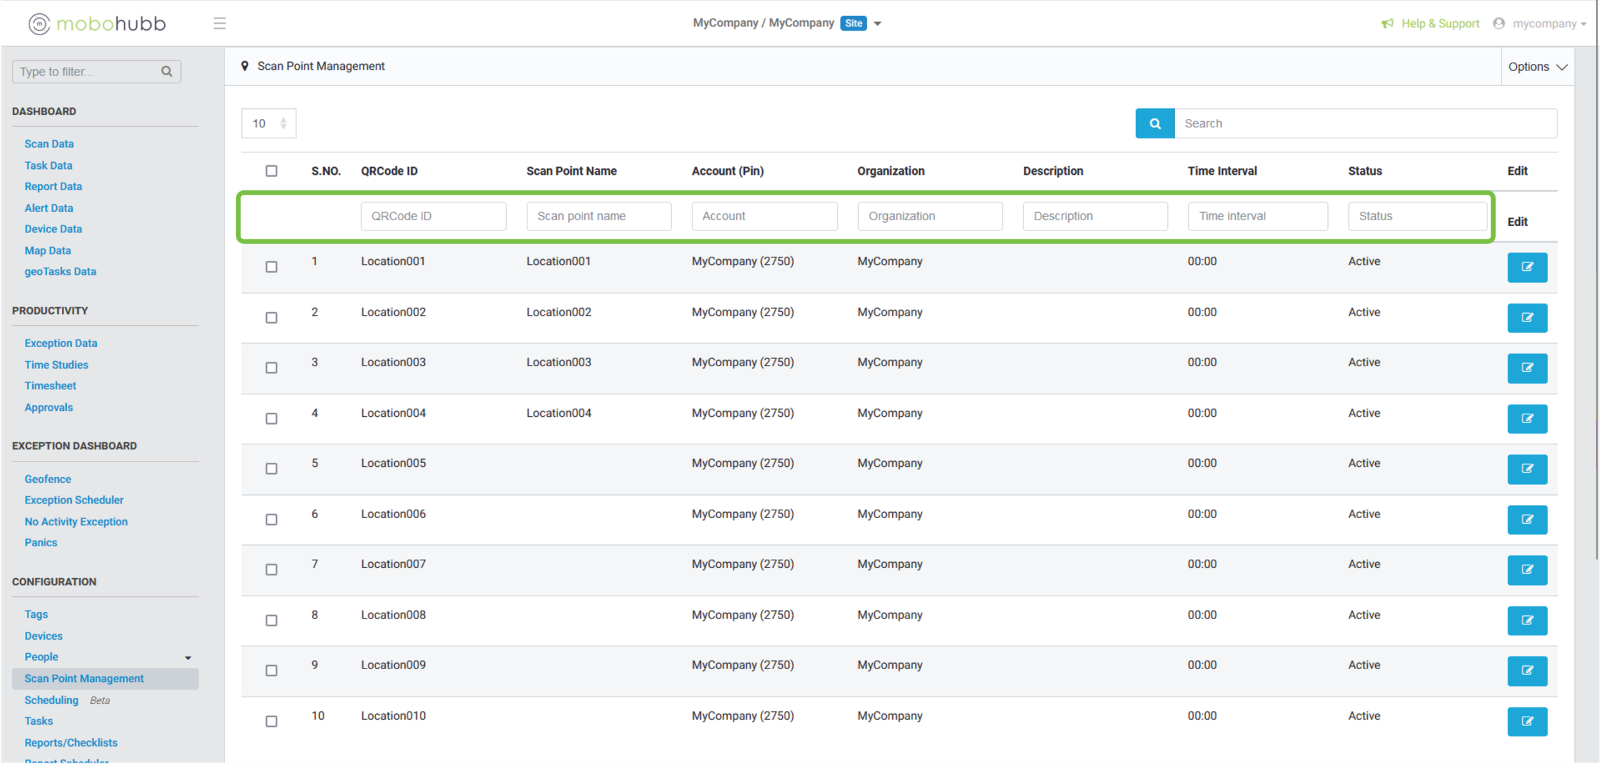Click the blue search magnifier button

(x=1155, y=123)
